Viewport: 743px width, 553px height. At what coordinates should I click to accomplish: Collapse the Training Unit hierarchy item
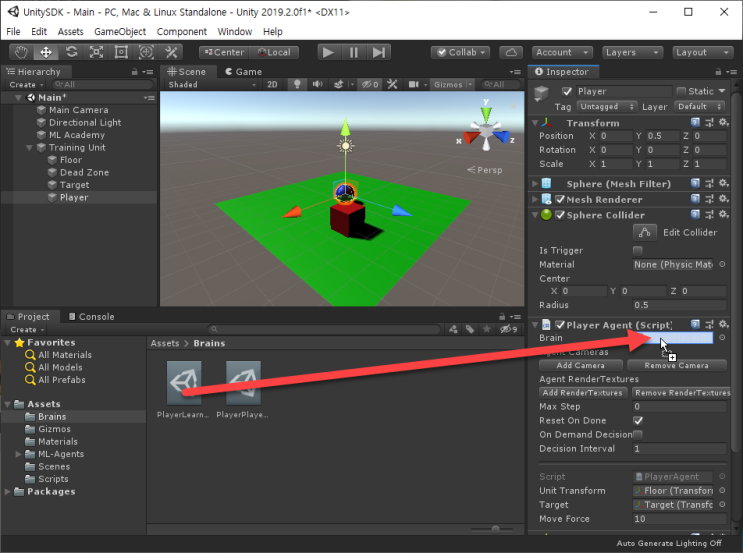(x=29, y=148)
